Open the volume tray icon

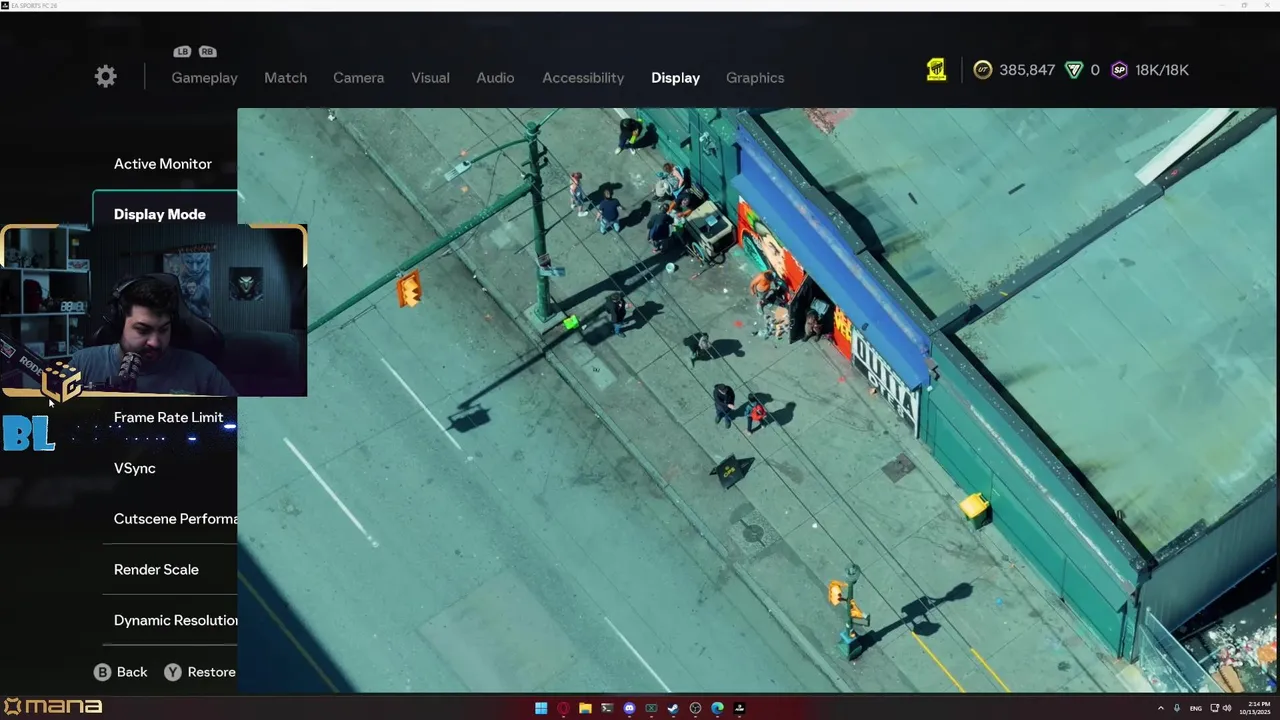tap(1227, 708)
